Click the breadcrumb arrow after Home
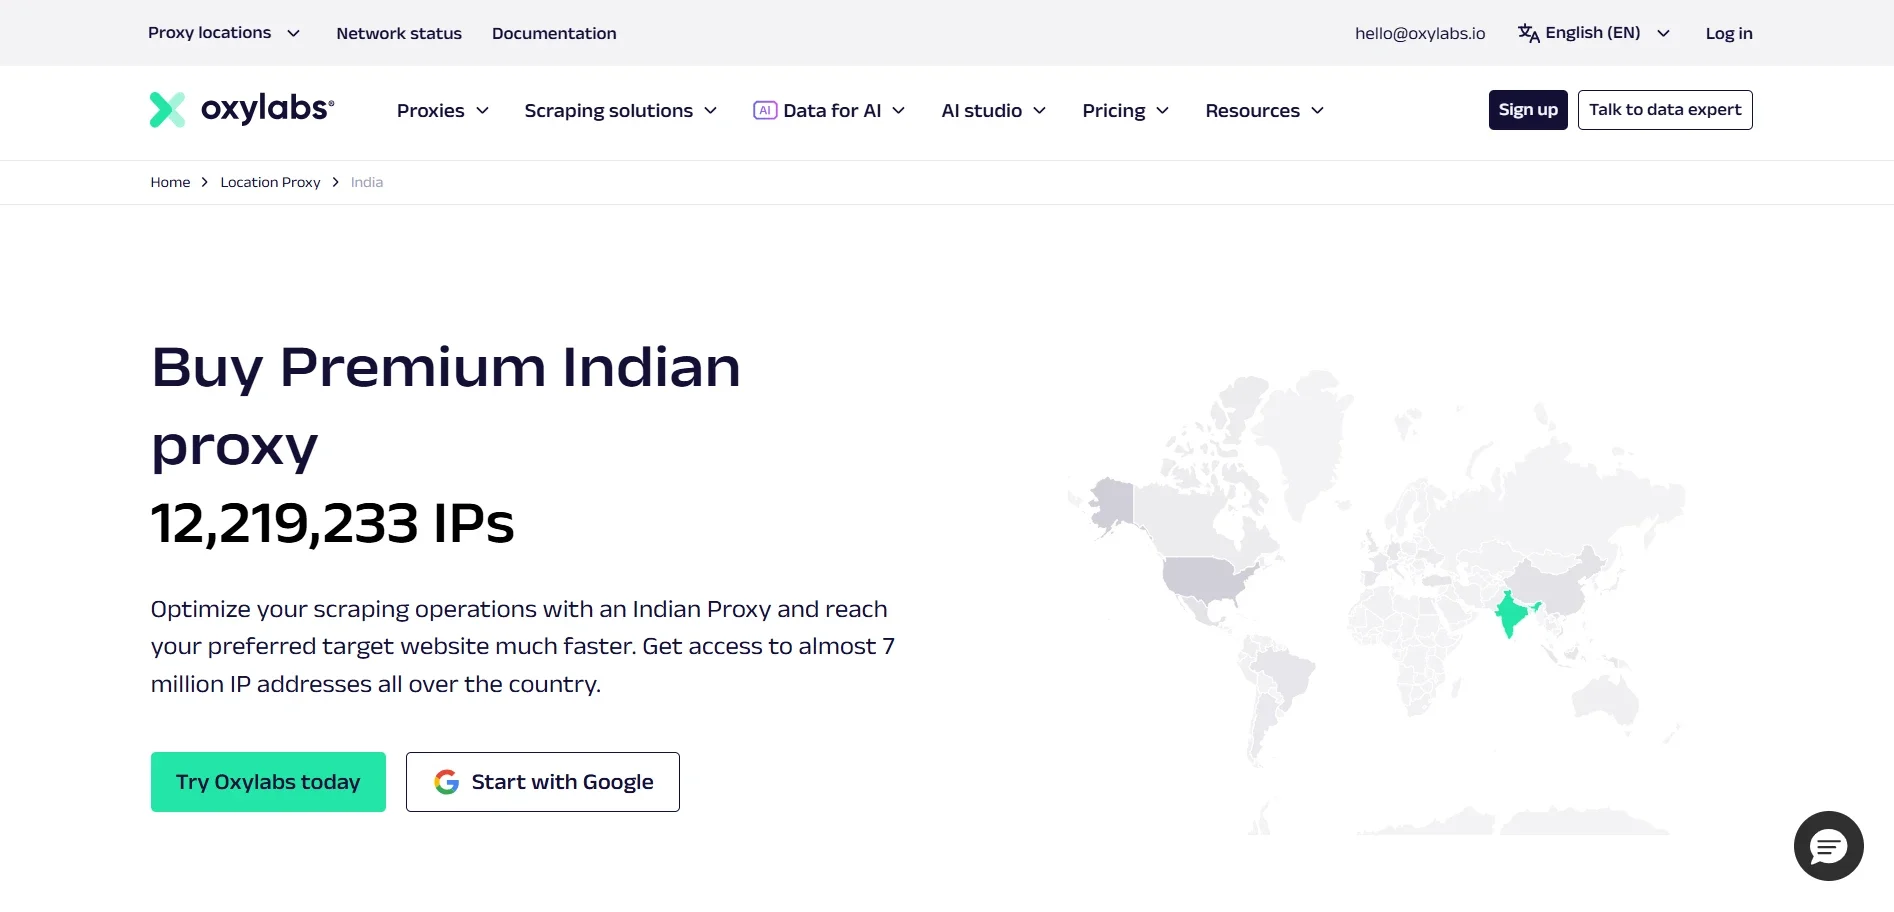This screenshot has height=912, width=1894. [204, 182]
